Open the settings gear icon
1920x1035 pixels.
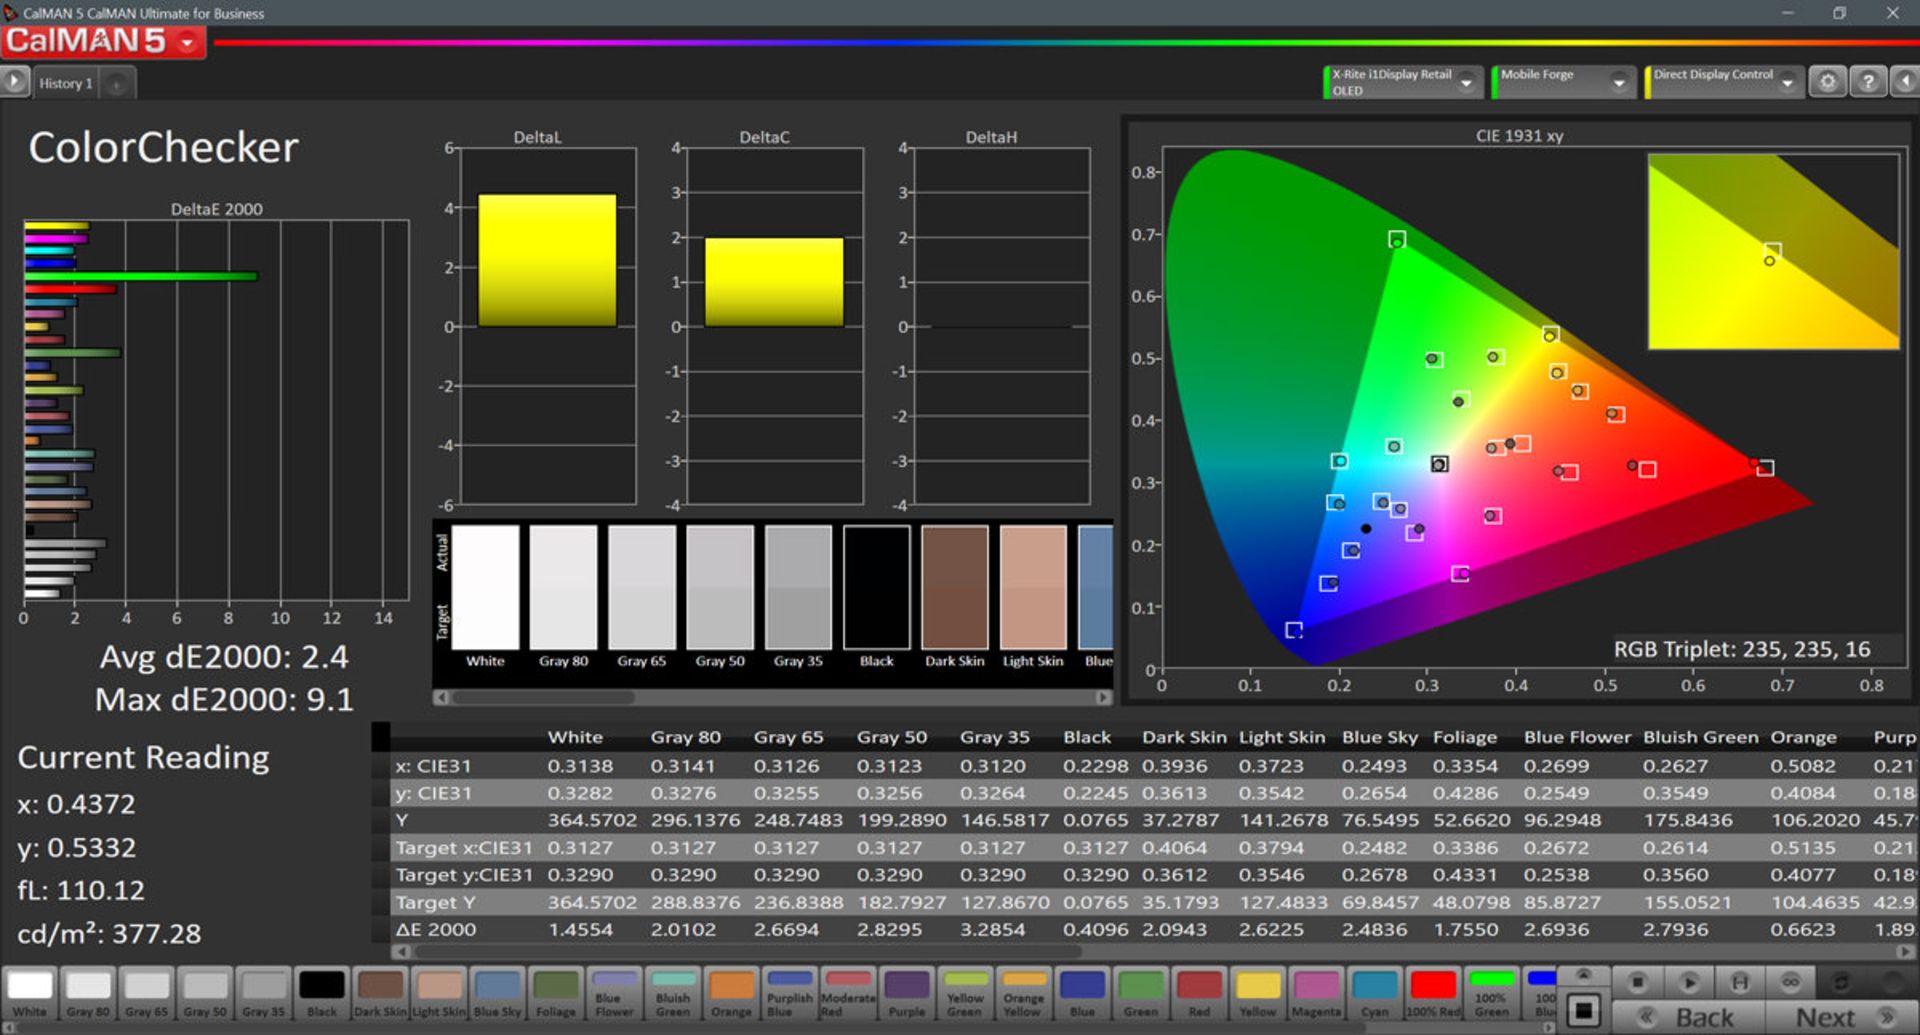pyautogui.click(x=1827, y=82)
